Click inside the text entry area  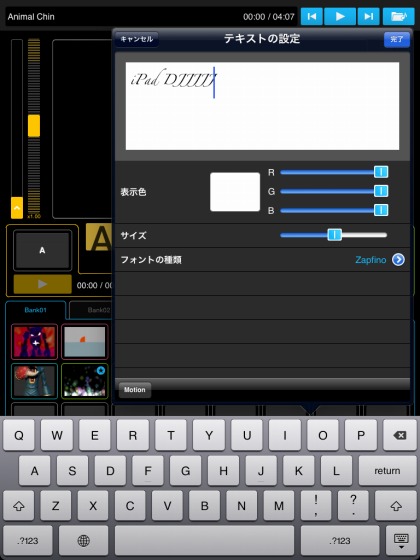coord(262,106)
